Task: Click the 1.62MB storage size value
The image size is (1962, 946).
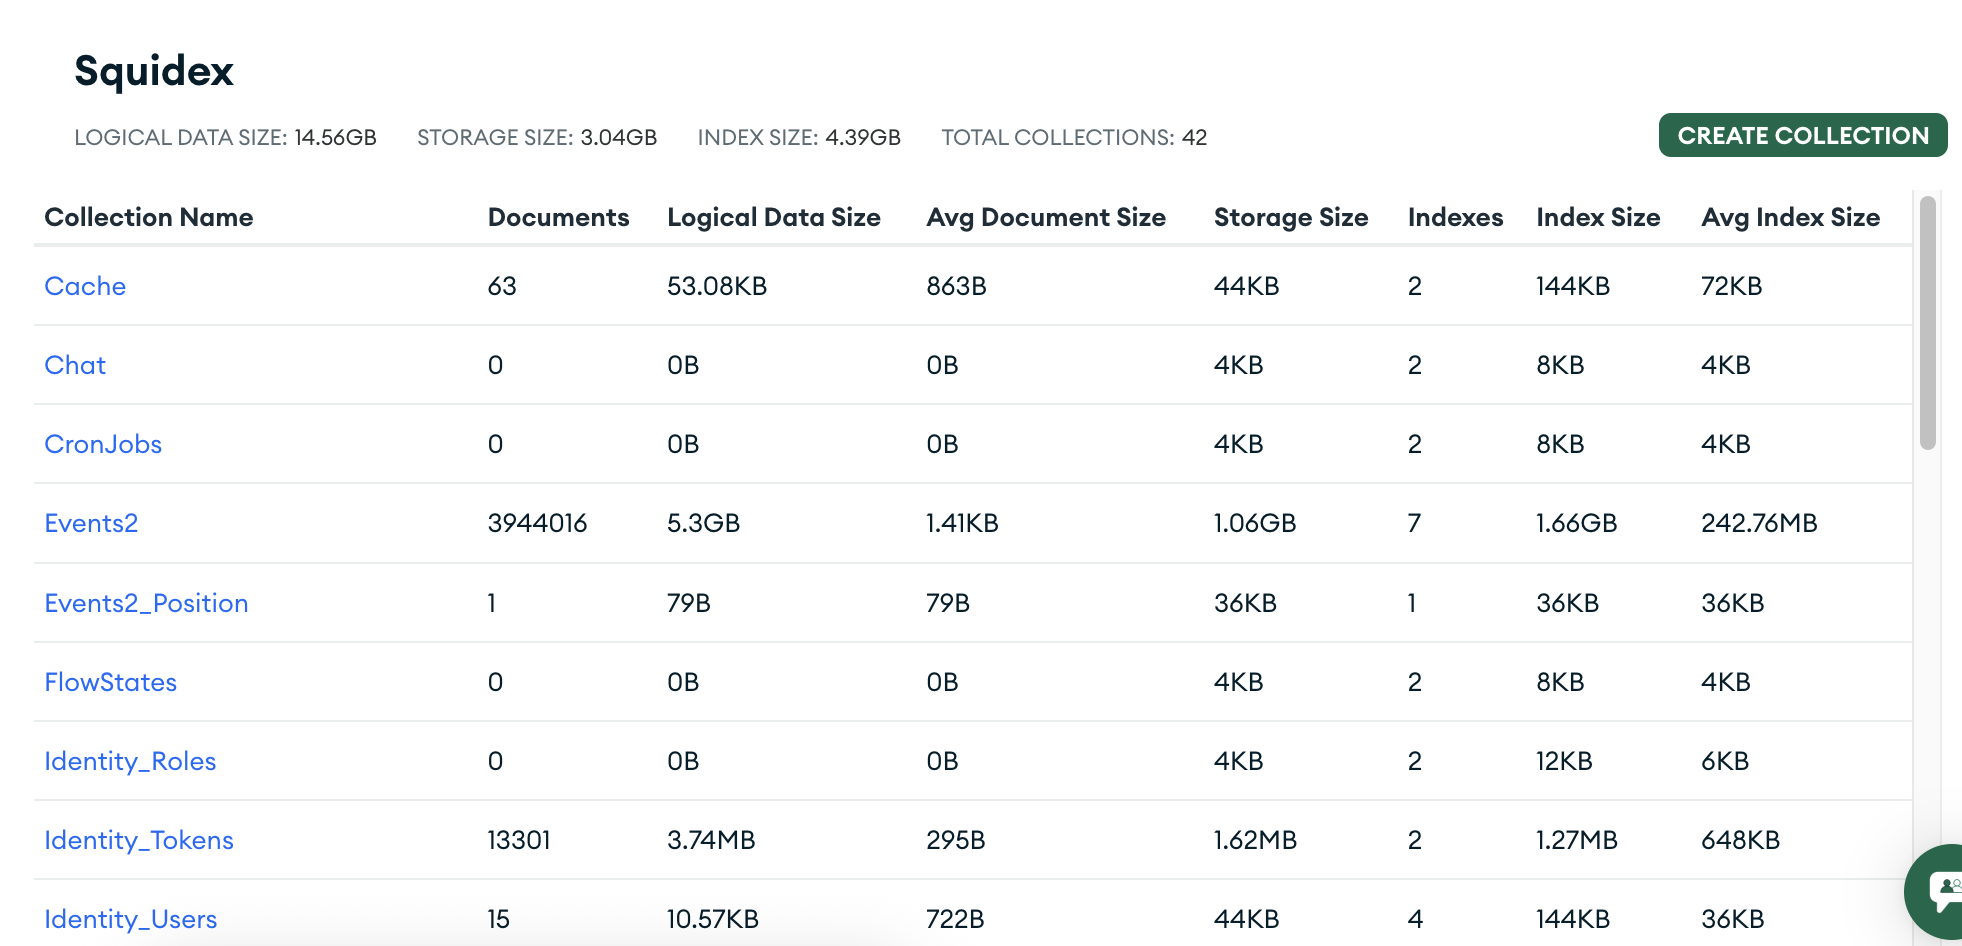Action: pos(1255,840)
